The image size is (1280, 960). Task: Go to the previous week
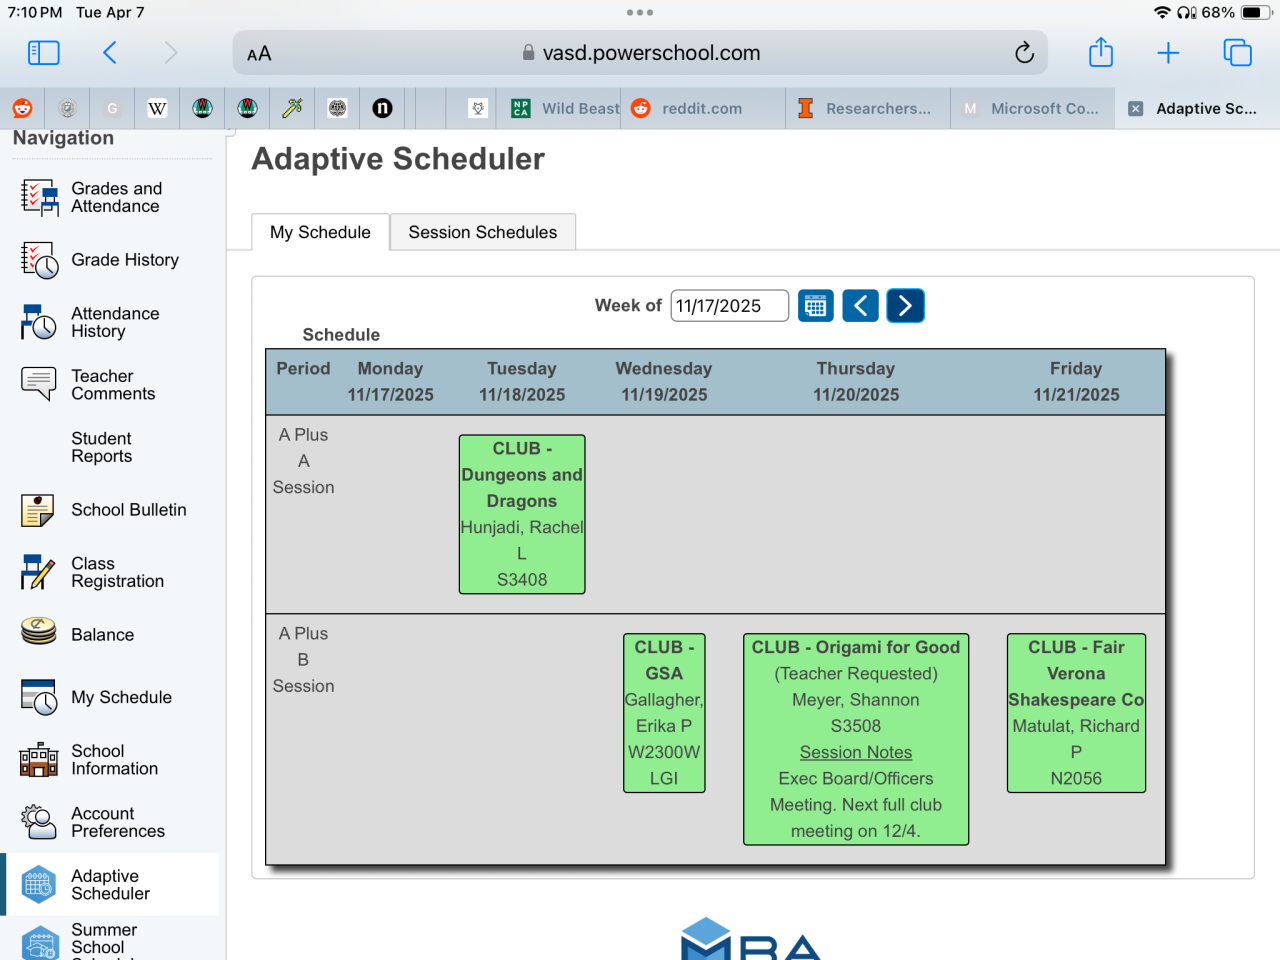pos(860,306)
